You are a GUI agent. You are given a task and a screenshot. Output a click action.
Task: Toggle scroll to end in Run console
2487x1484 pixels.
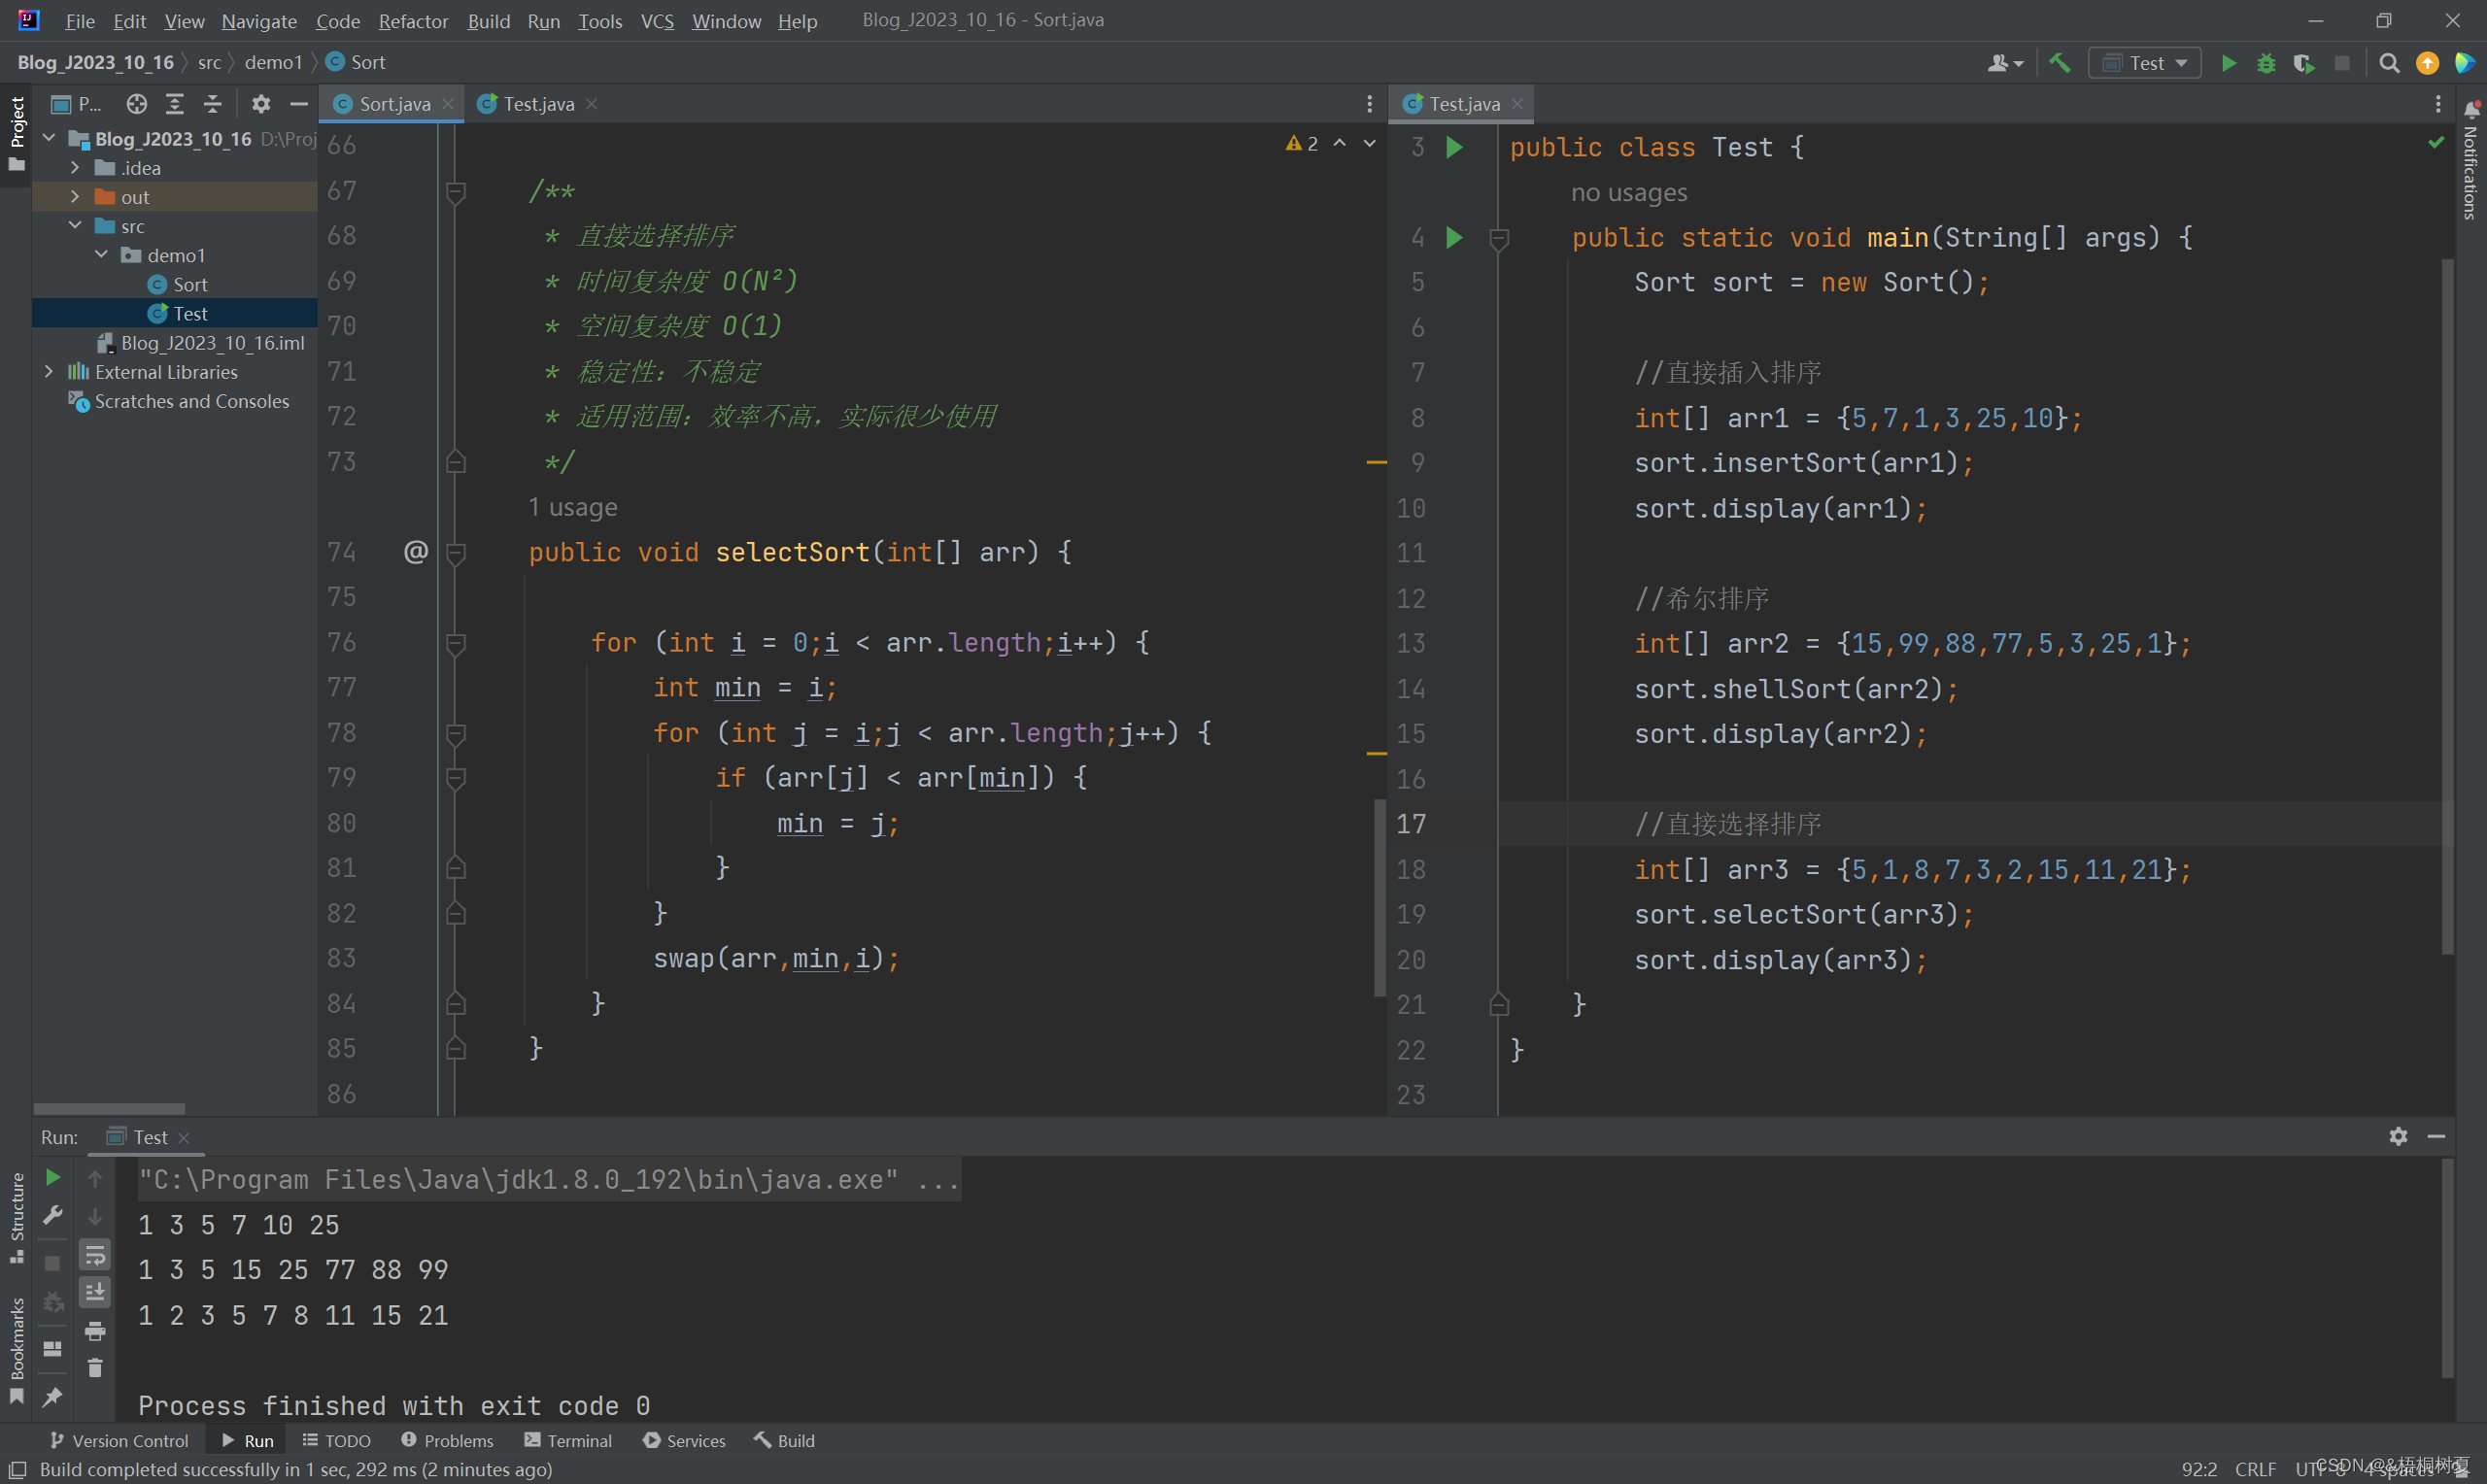pos(95,1293)
